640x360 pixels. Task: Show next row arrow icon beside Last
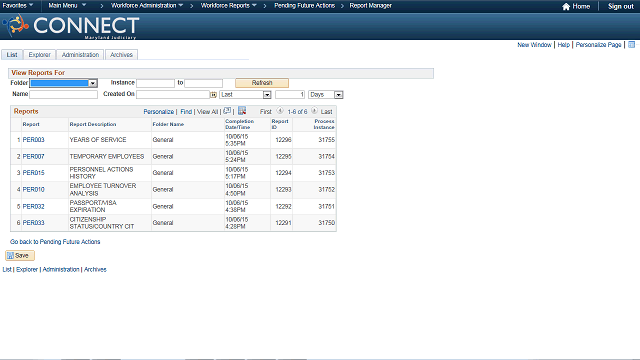[x=314, y=111]
